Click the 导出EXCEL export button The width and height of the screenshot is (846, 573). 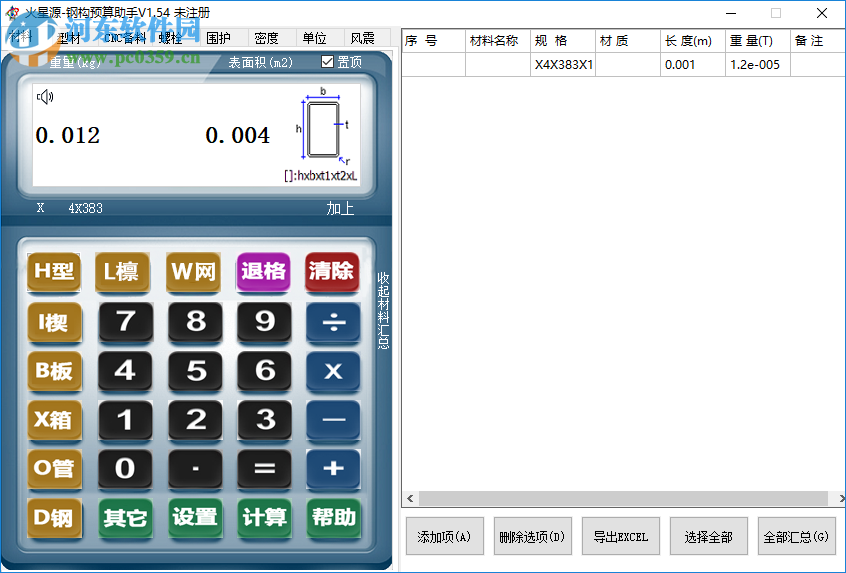coord(620,536)
